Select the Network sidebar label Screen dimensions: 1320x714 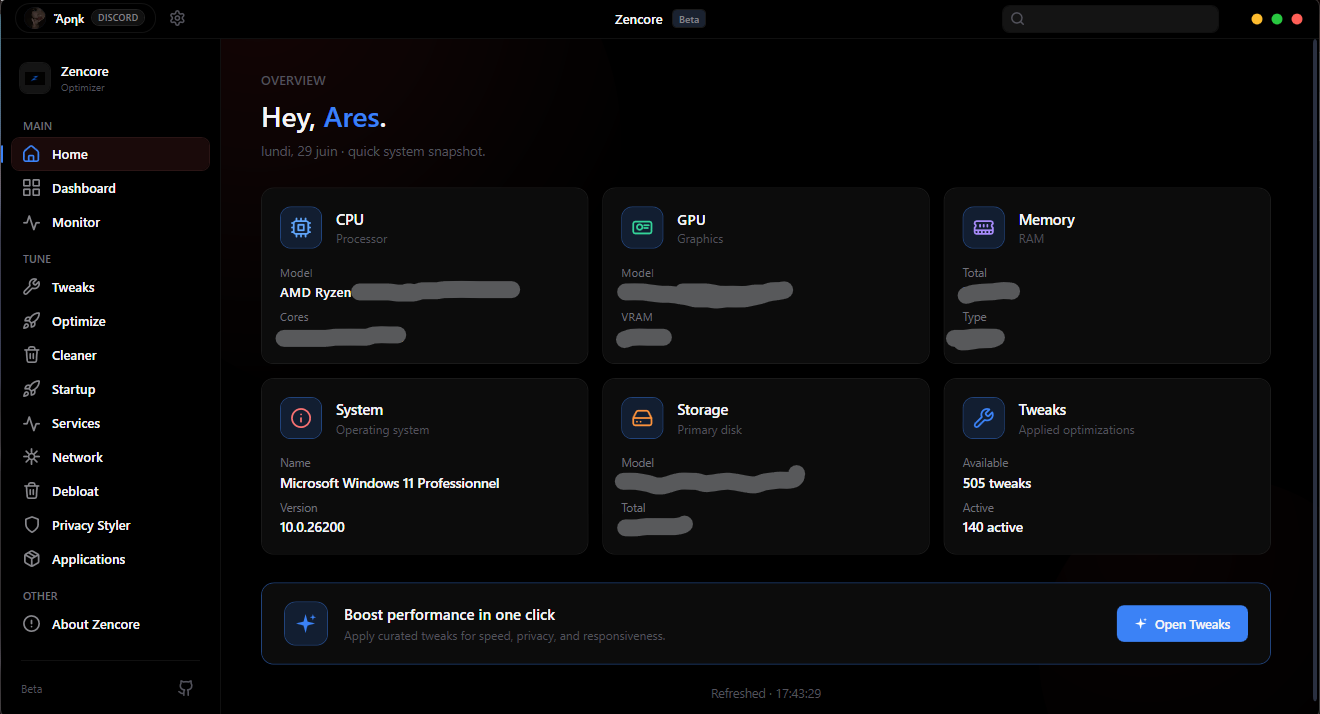(78, 457)
